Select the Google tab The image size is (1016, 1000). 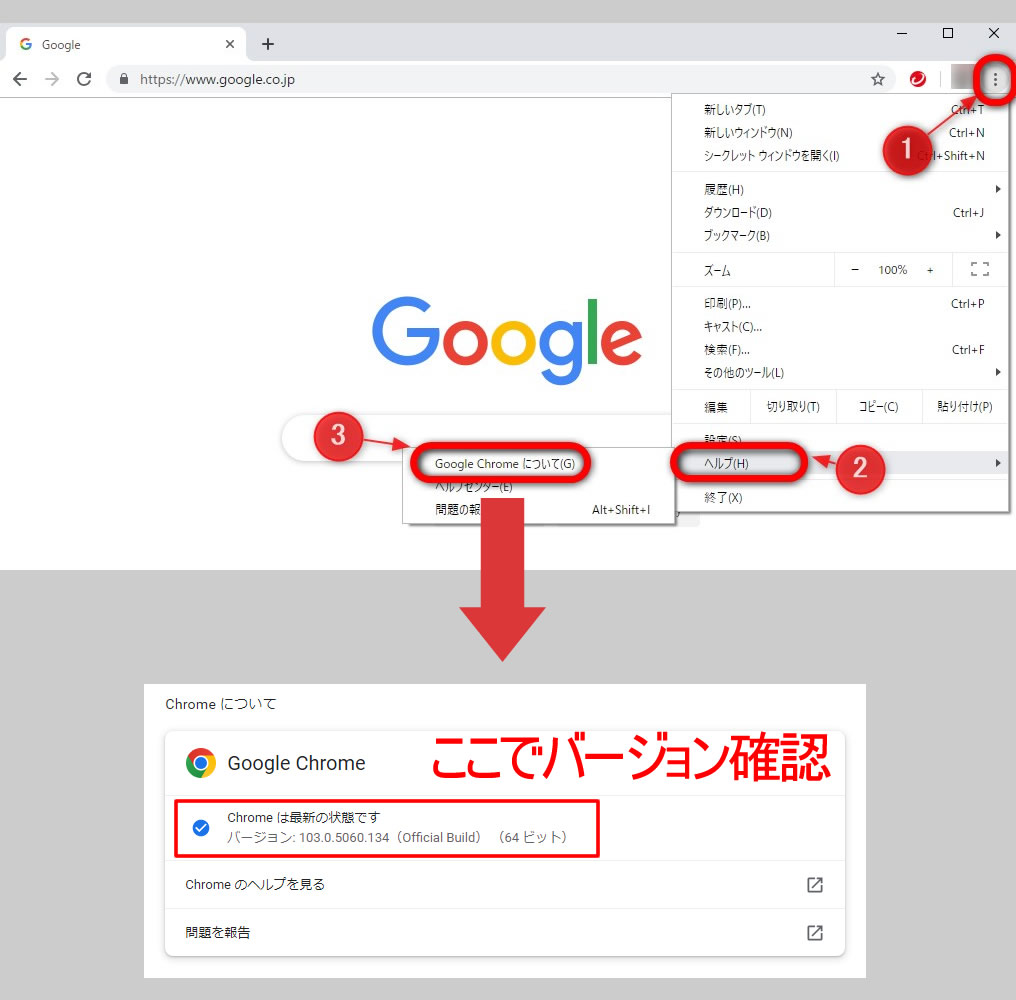(x=126, y=44)
